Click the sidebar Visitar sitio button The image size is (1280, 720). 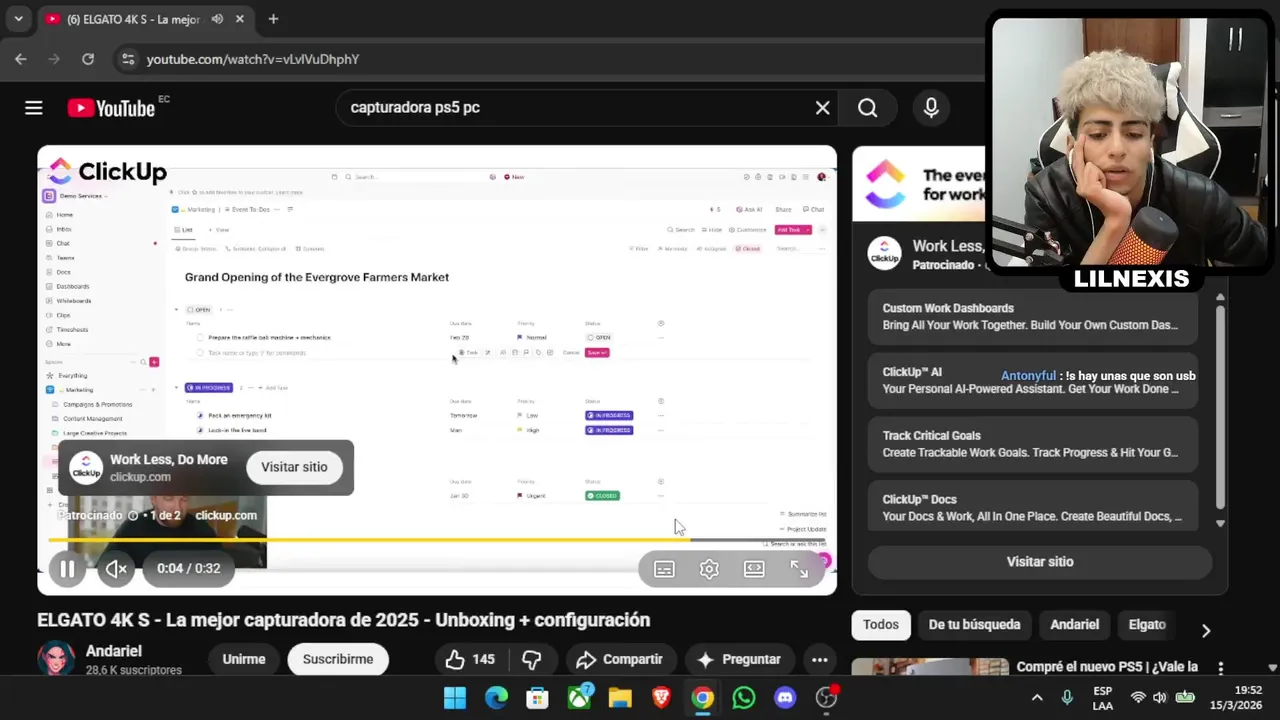click(1040, 562)
